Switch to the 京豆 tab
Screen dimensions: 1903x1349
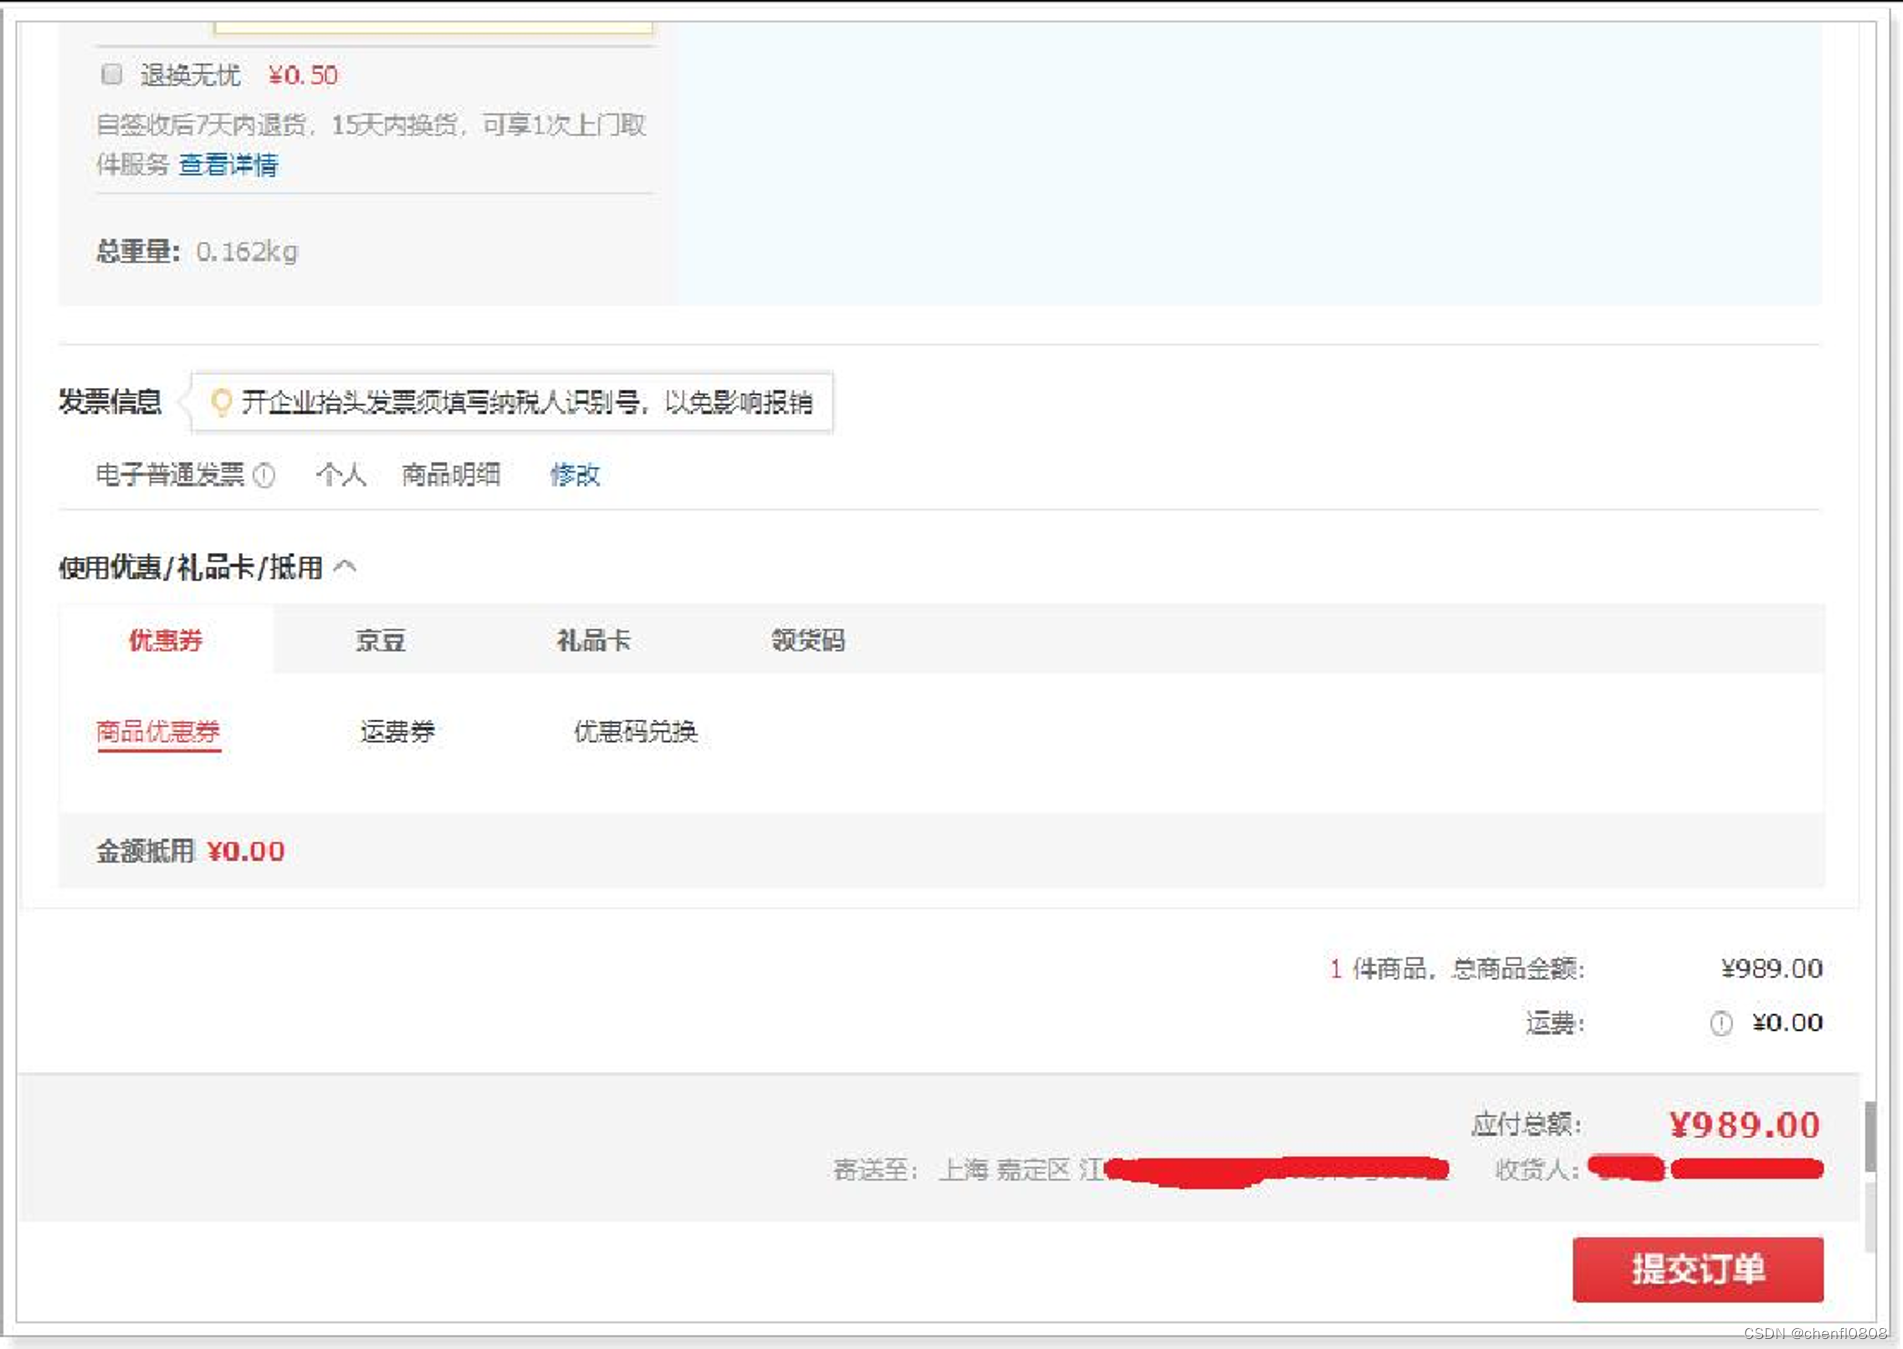pos(381,640)
